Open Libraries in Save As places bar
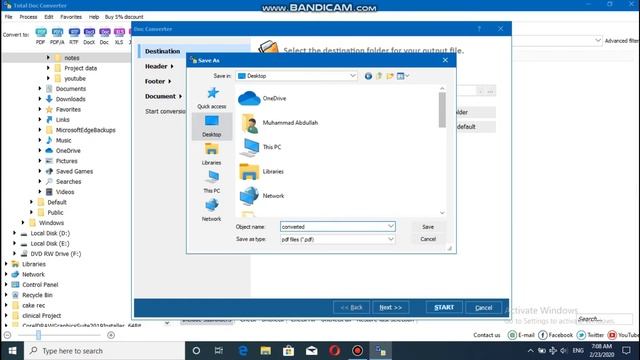The height and width of the screenshot is (360, 640). click(x=211, y=154)
